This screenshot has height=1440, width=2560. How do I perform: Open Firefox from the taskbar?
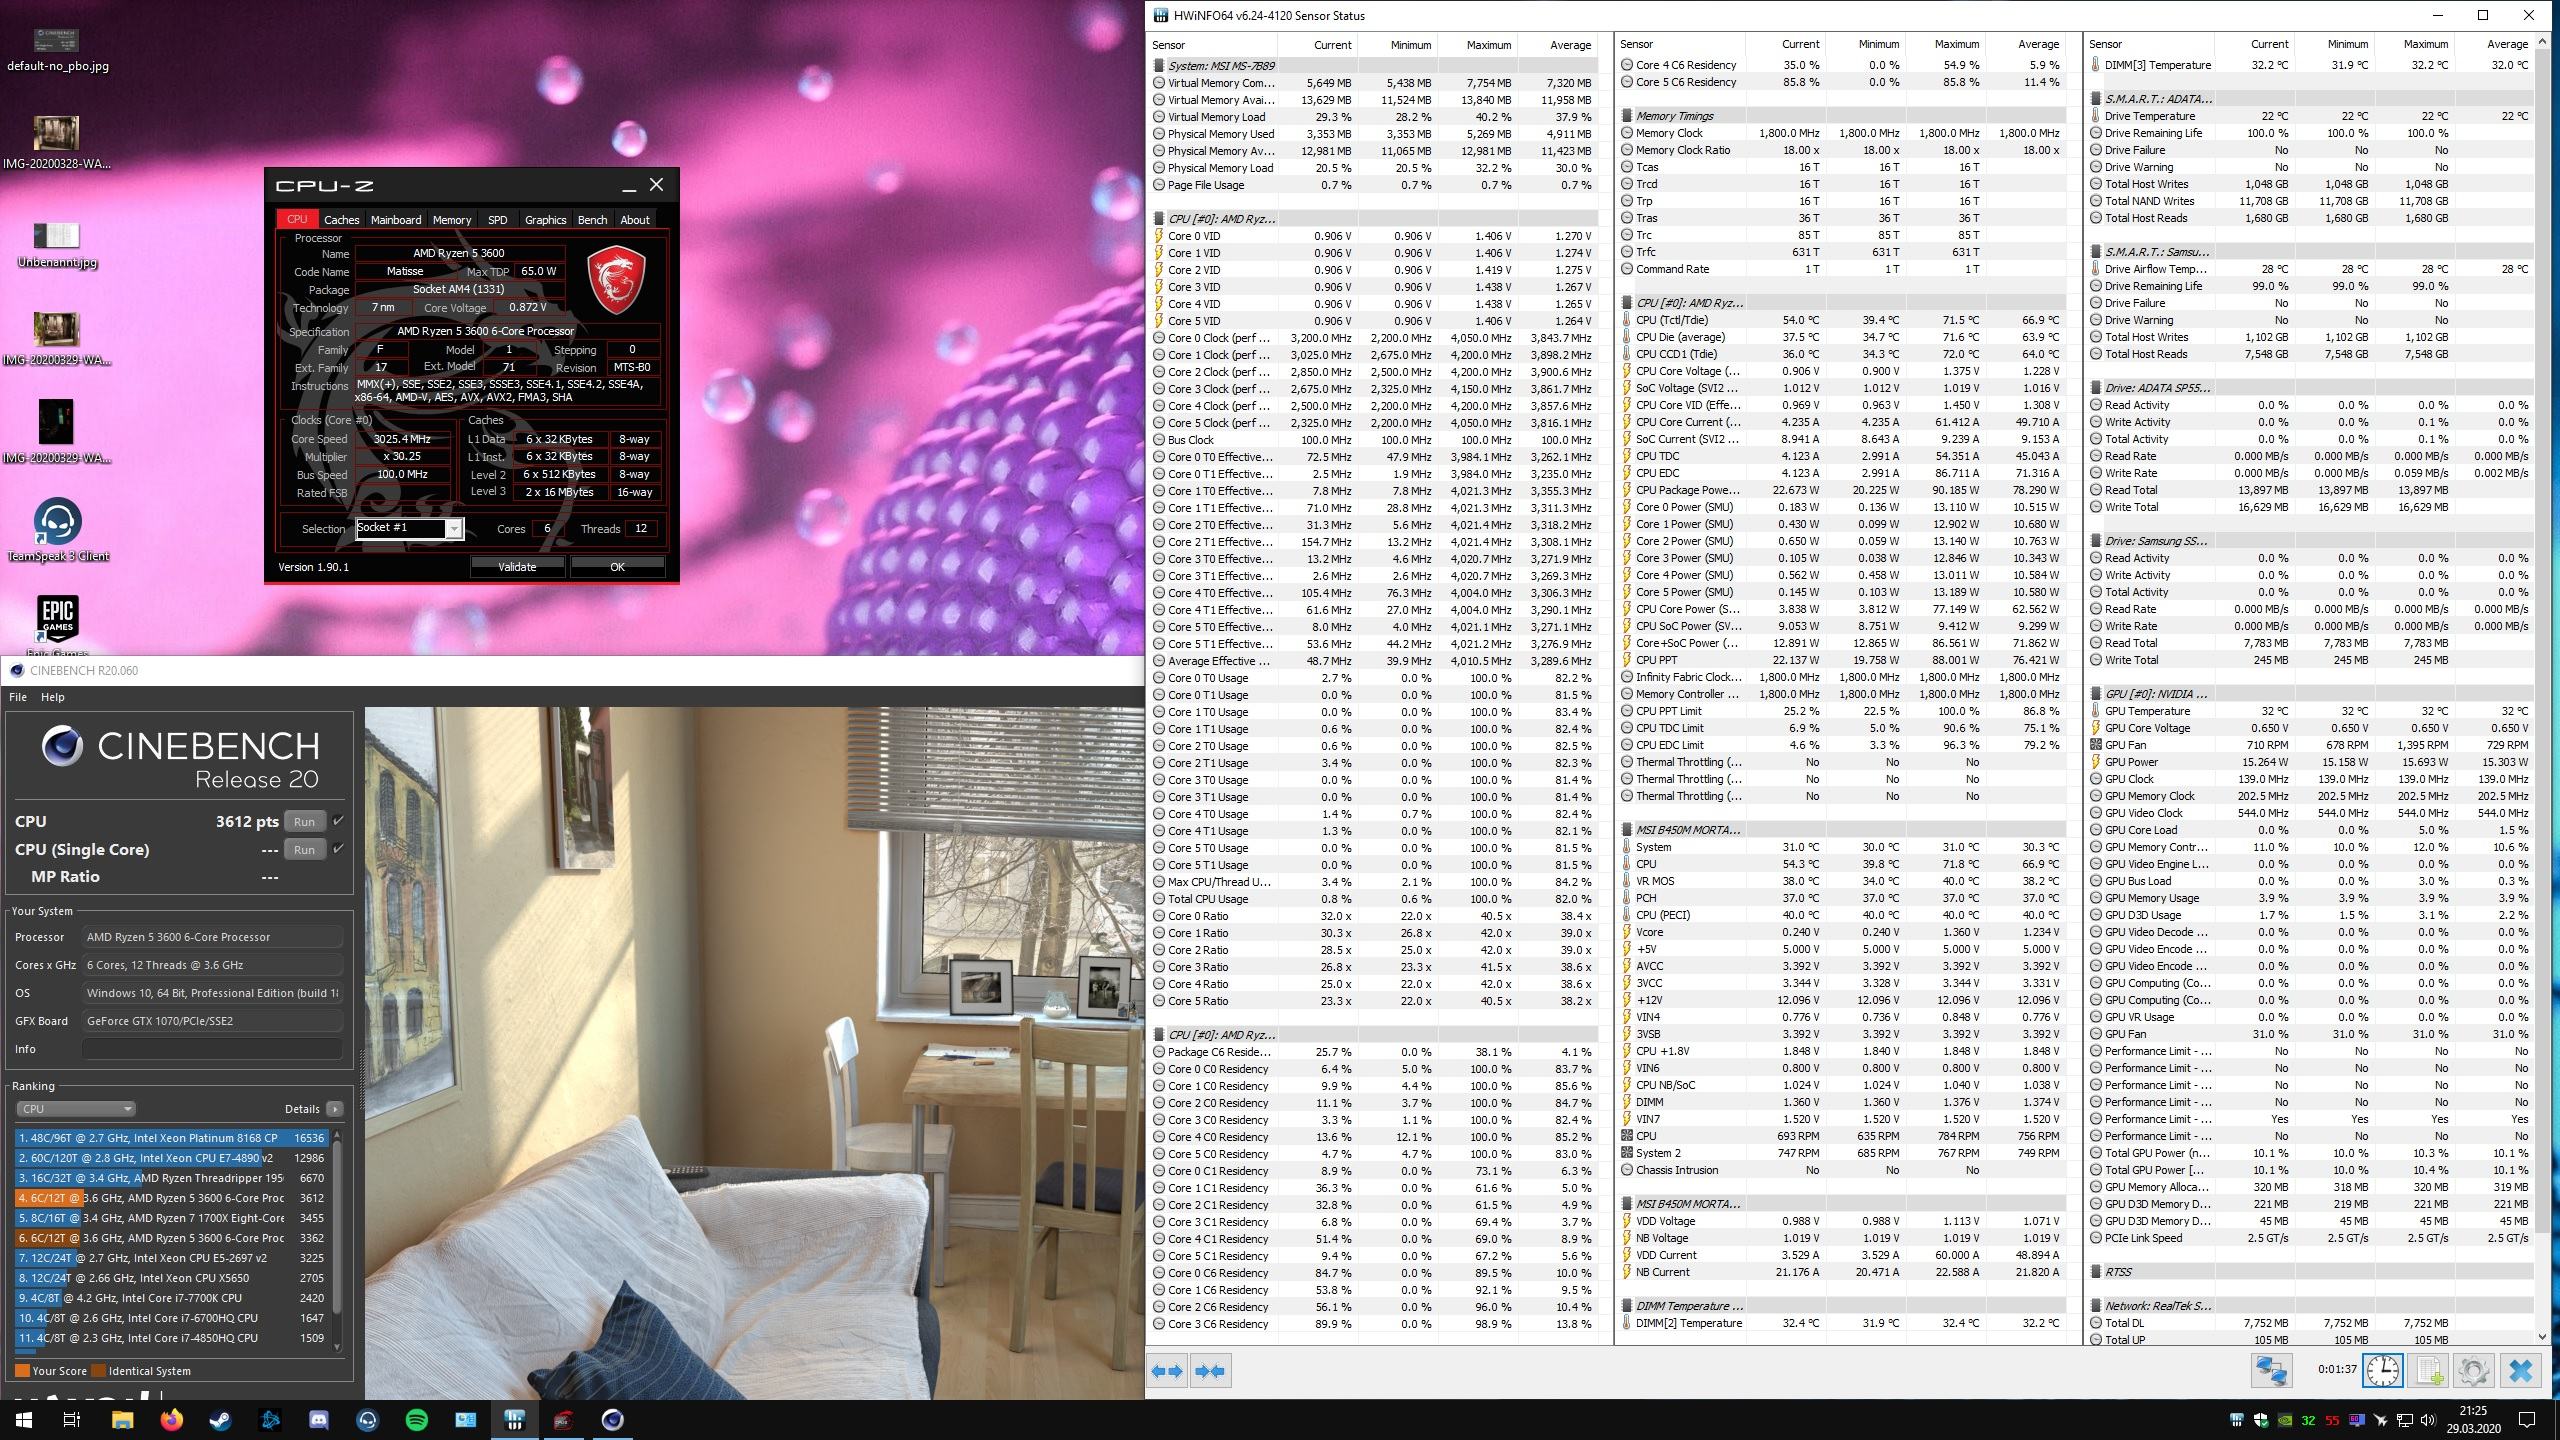coord(171,1419)
